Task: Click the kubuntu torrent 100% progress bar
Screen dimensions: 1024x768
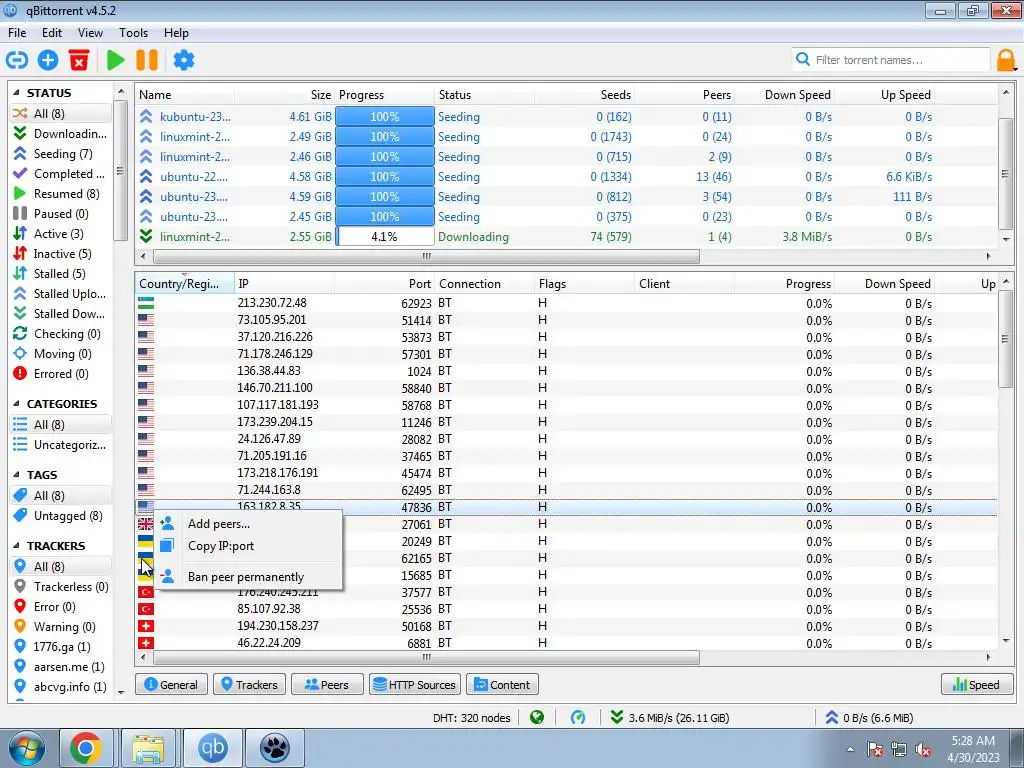Action: pyautogui.click(x=385, y=117)
